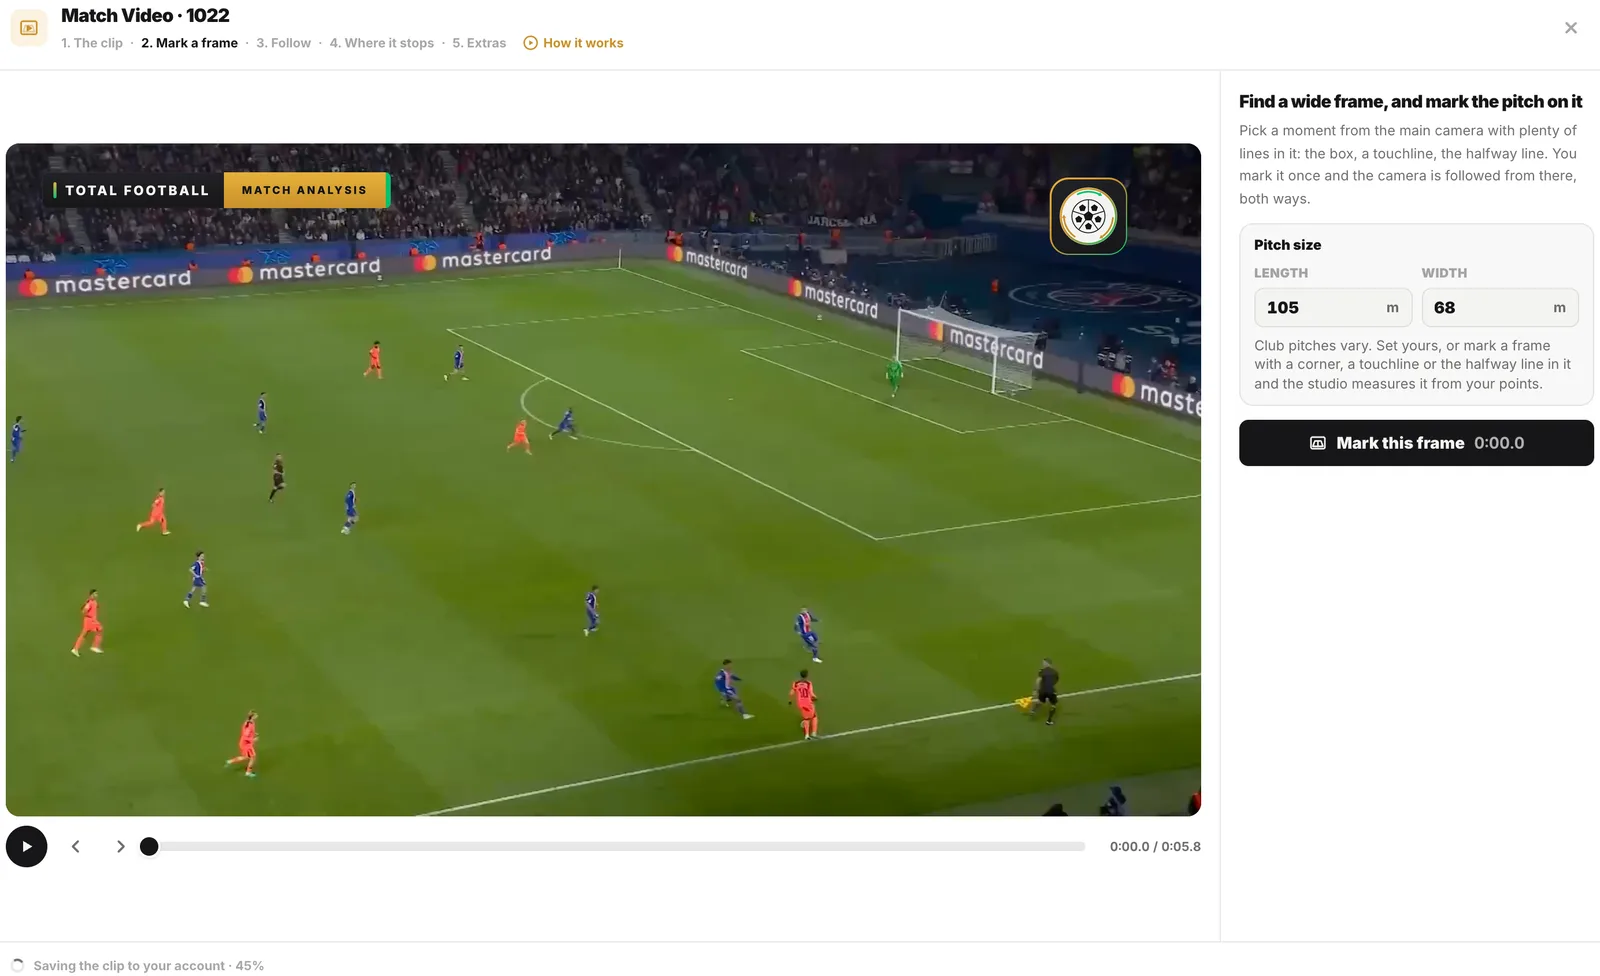The width and height of the screenshot is (1600, 976).
Task: Play the match video clip
Action: [27, 846]
